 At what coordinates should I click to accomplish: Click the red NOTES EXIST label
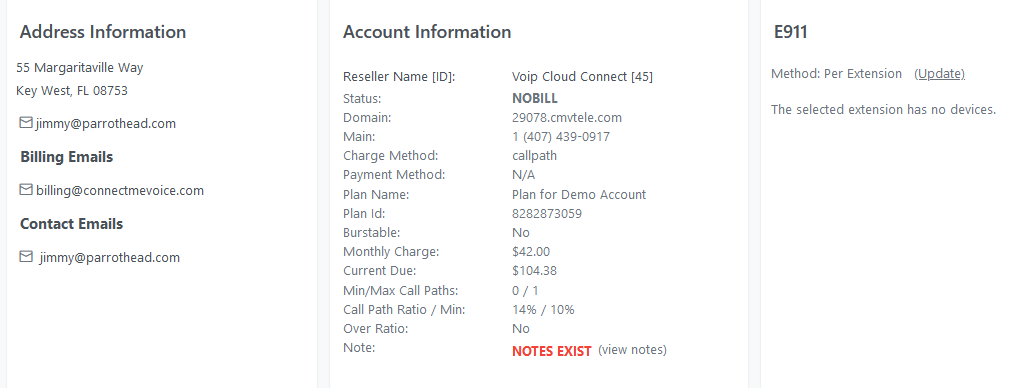tap(551, 351)
